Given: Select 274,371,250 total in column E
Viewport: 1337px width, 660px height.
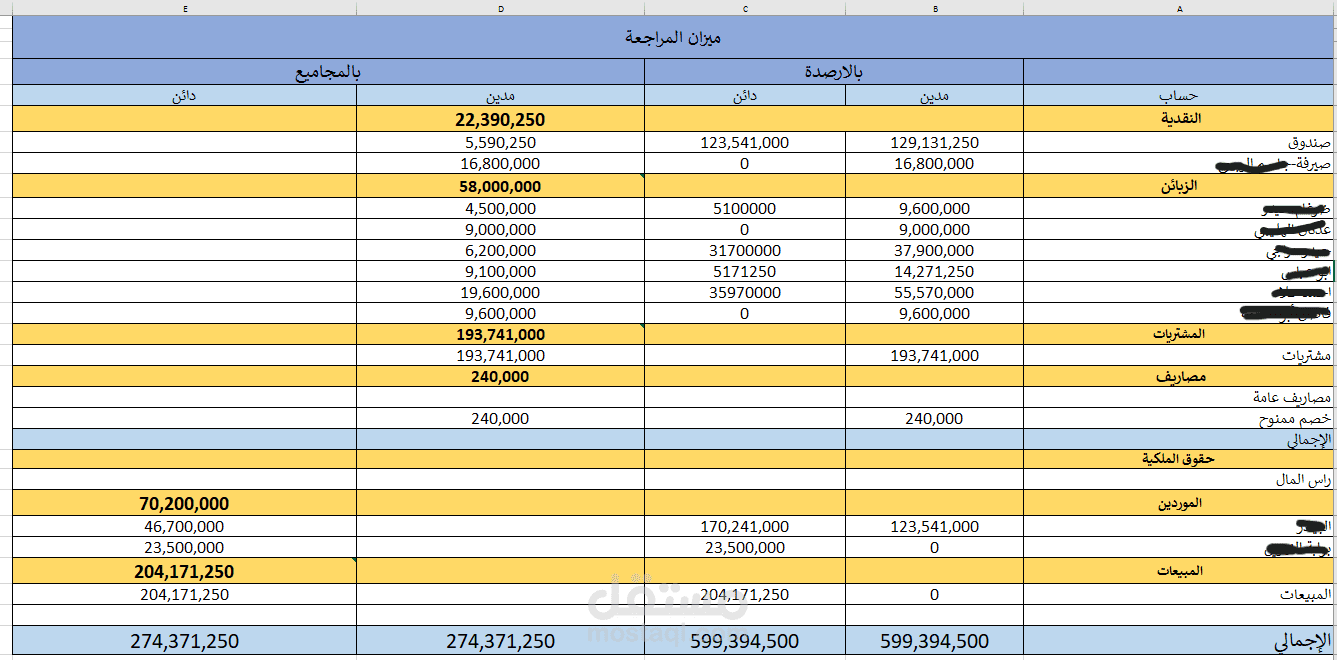Looking at the screenshot, I should coord(185,641).
